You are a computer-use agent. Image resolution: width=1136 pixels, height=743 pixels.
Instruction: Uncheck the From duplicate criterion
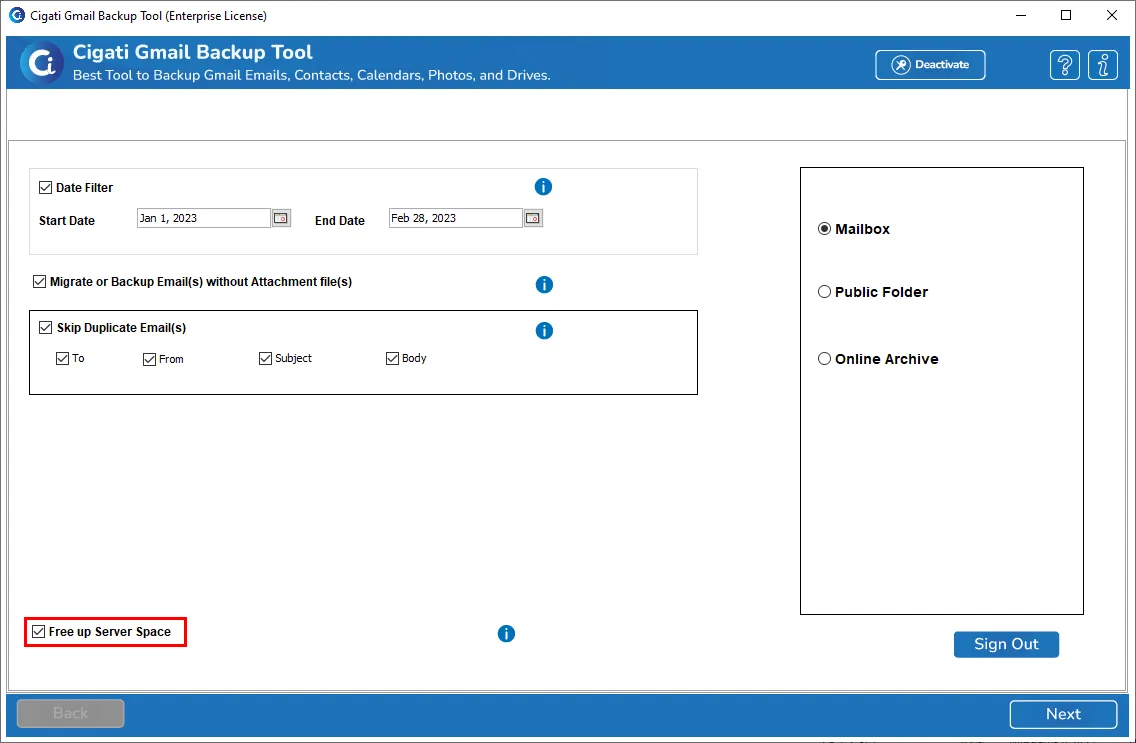coord(149,359)
